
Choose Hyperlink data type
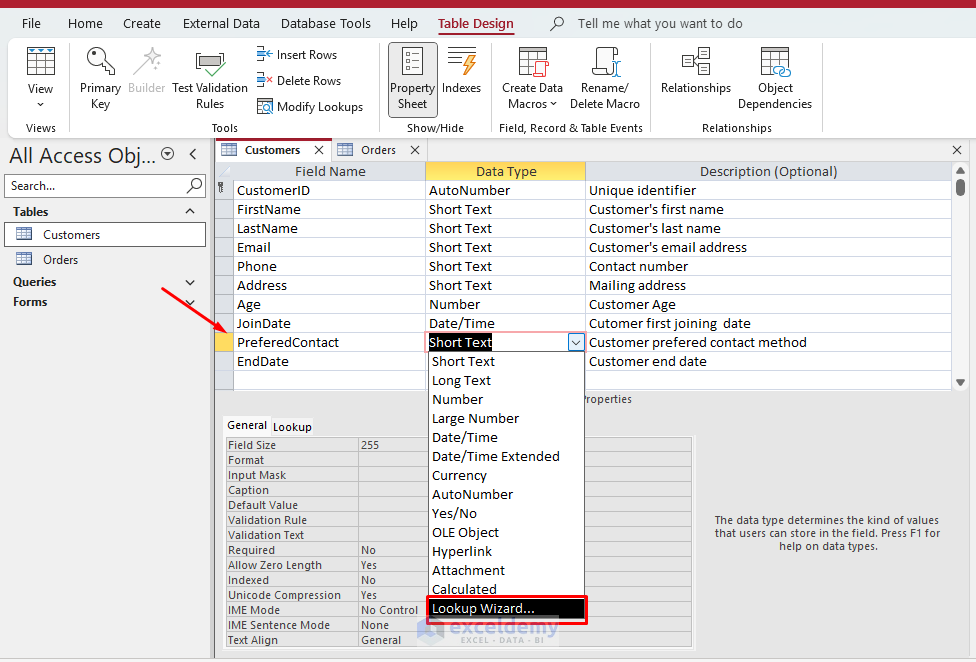click(507, 551)
